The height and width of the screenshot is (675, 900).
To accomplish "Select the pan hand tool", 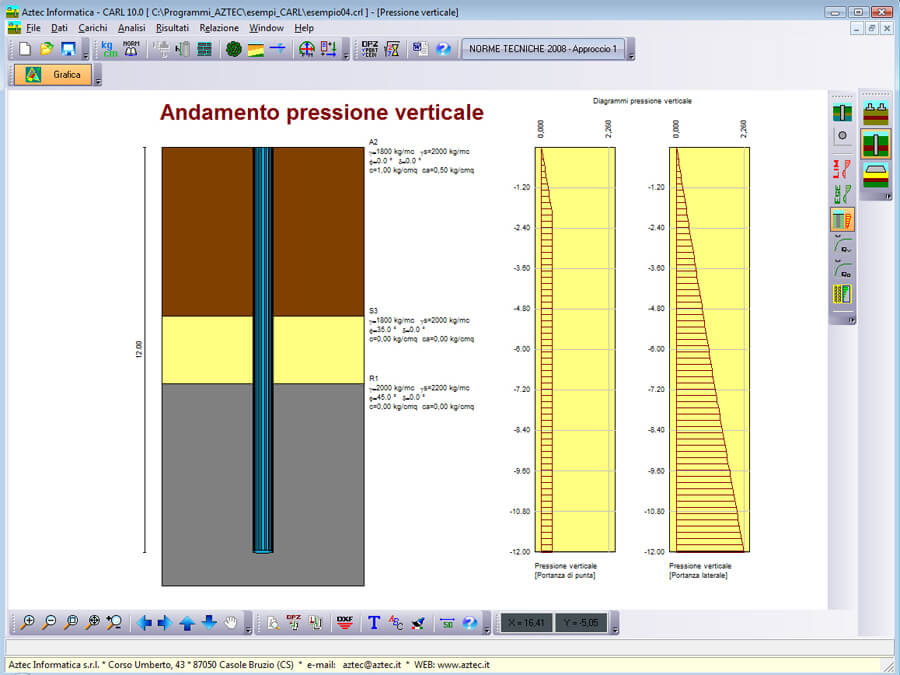I will [x=231, y=622].
